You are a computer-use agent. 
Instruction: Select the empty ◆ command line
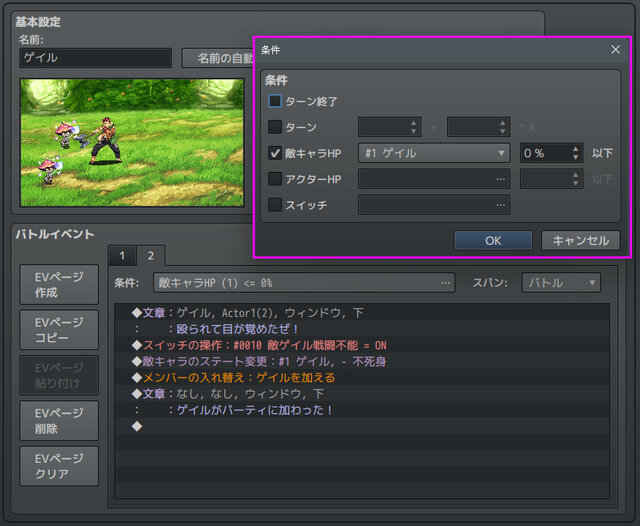(x=362, y=426)
